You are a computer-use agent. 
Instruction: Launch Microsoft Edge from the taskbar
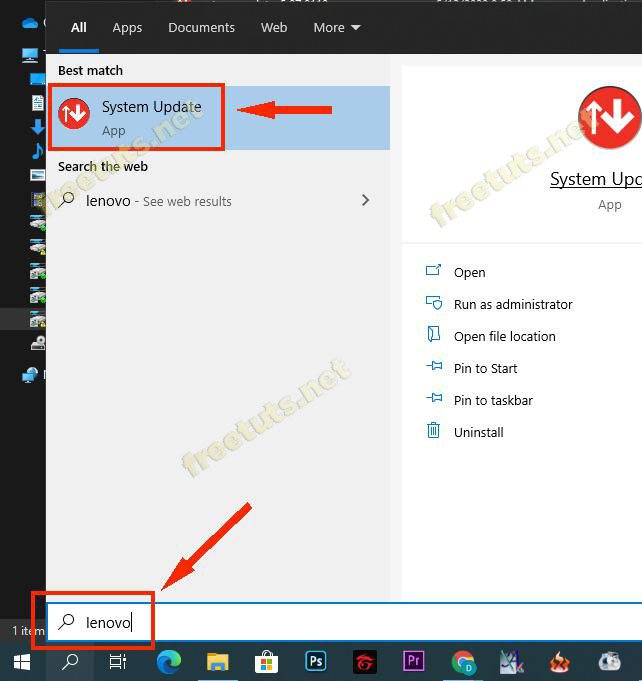(169, 662)
